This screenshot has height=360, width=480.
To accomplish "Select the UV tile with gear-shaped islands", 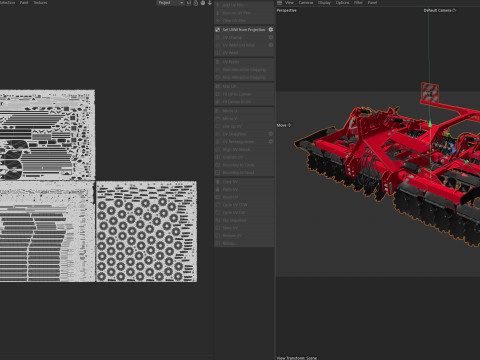I will (146, 232).
